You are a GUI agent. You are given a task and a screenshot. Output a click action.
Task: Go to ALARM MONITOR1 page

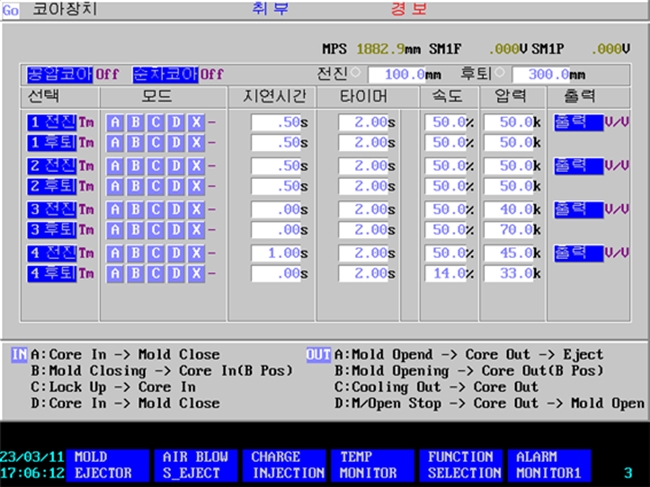click(549, 464)
